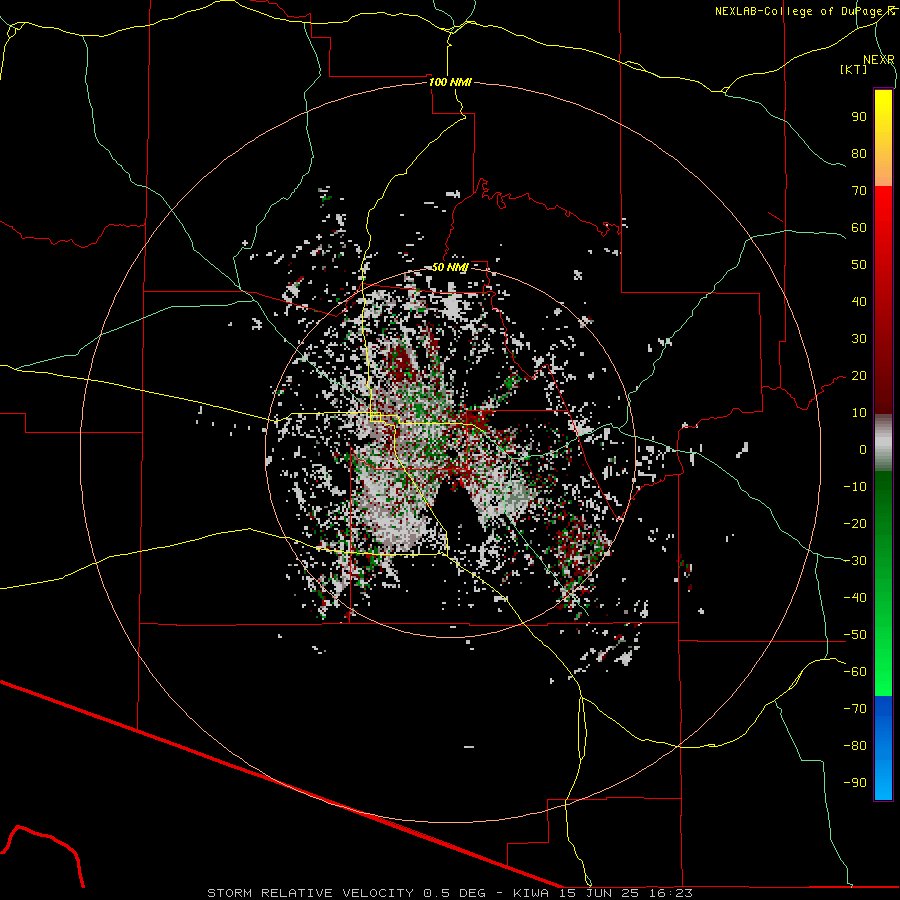
Task: Click the 30 value on the velocity scale
Action: pyautogui.click(x=859, y=339)
